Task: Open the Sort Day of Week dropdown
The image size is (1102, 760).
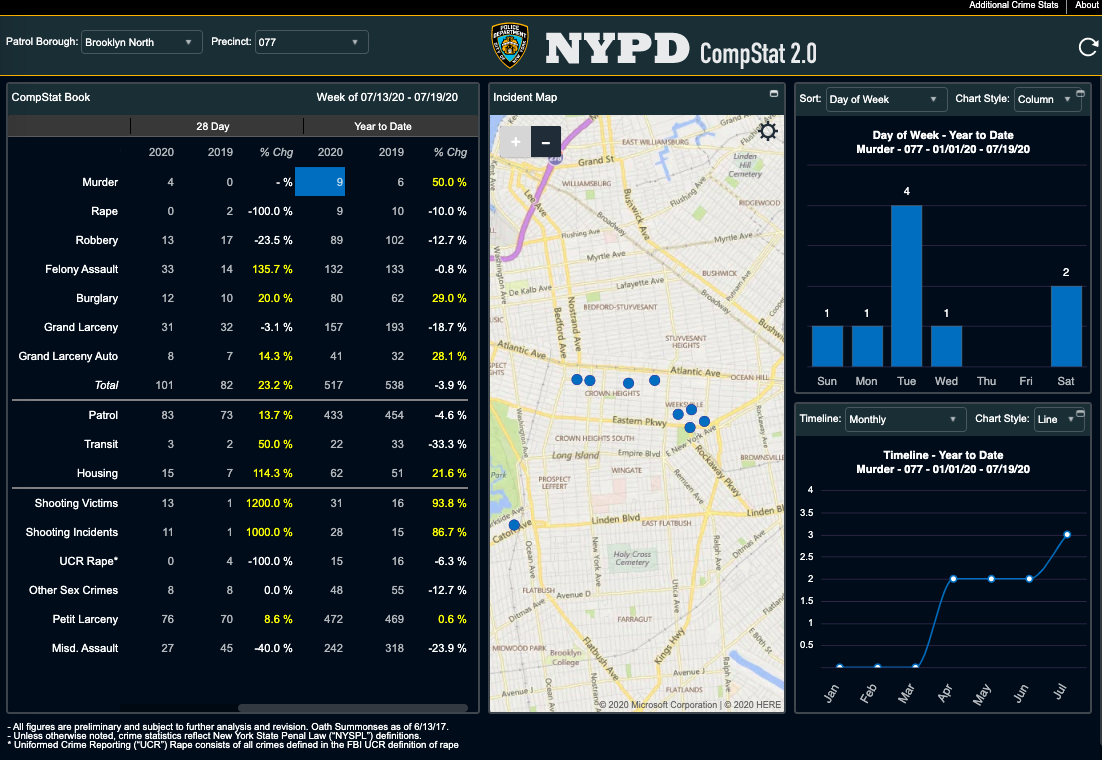Action: [x=886, y=99]
